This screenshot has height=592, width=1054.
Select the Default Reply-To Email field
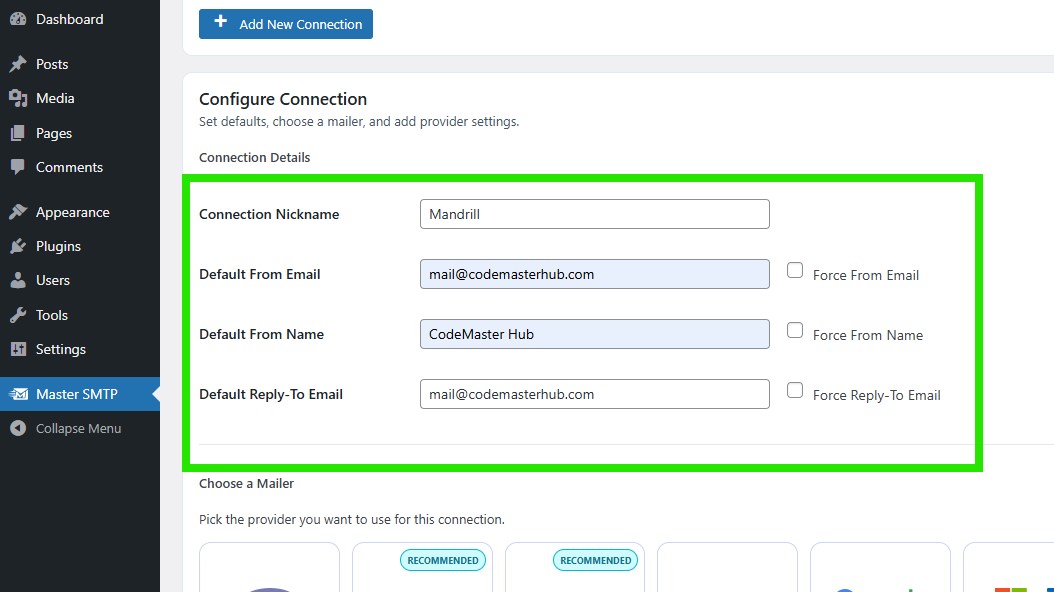pos(594,394)
